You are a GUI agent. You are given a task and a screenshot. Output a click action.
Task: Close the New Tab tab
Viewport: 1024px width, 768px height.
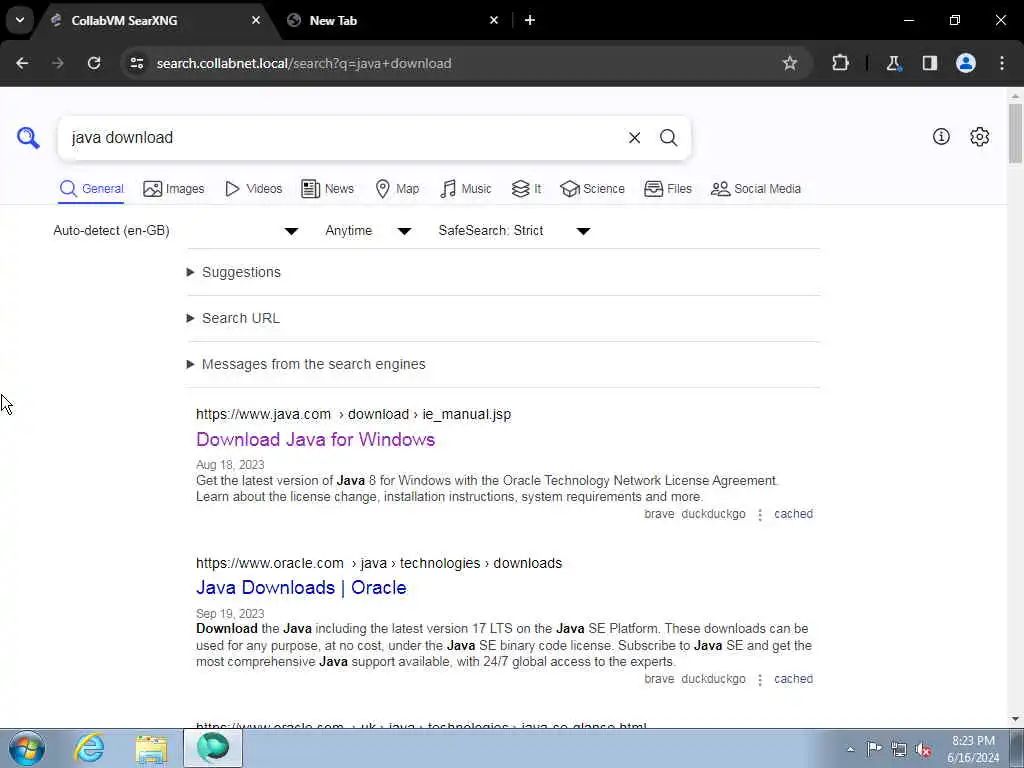(494, 20)
